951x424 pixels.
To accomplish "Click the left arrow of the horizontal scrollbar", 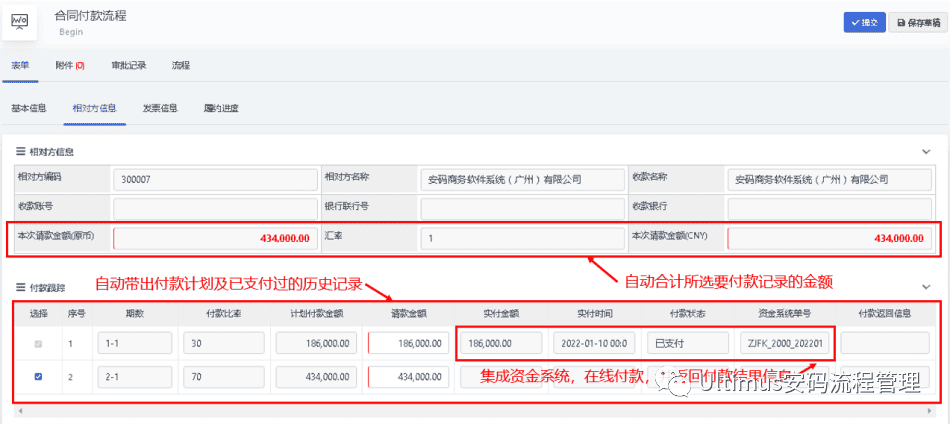I will click(x=19, y=411).
